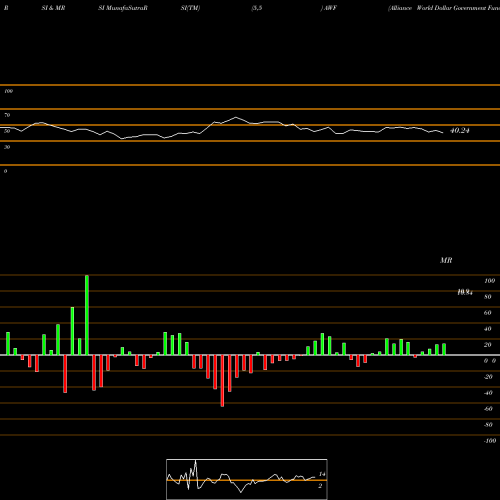Click the MR axis label 100

point(489,281)
